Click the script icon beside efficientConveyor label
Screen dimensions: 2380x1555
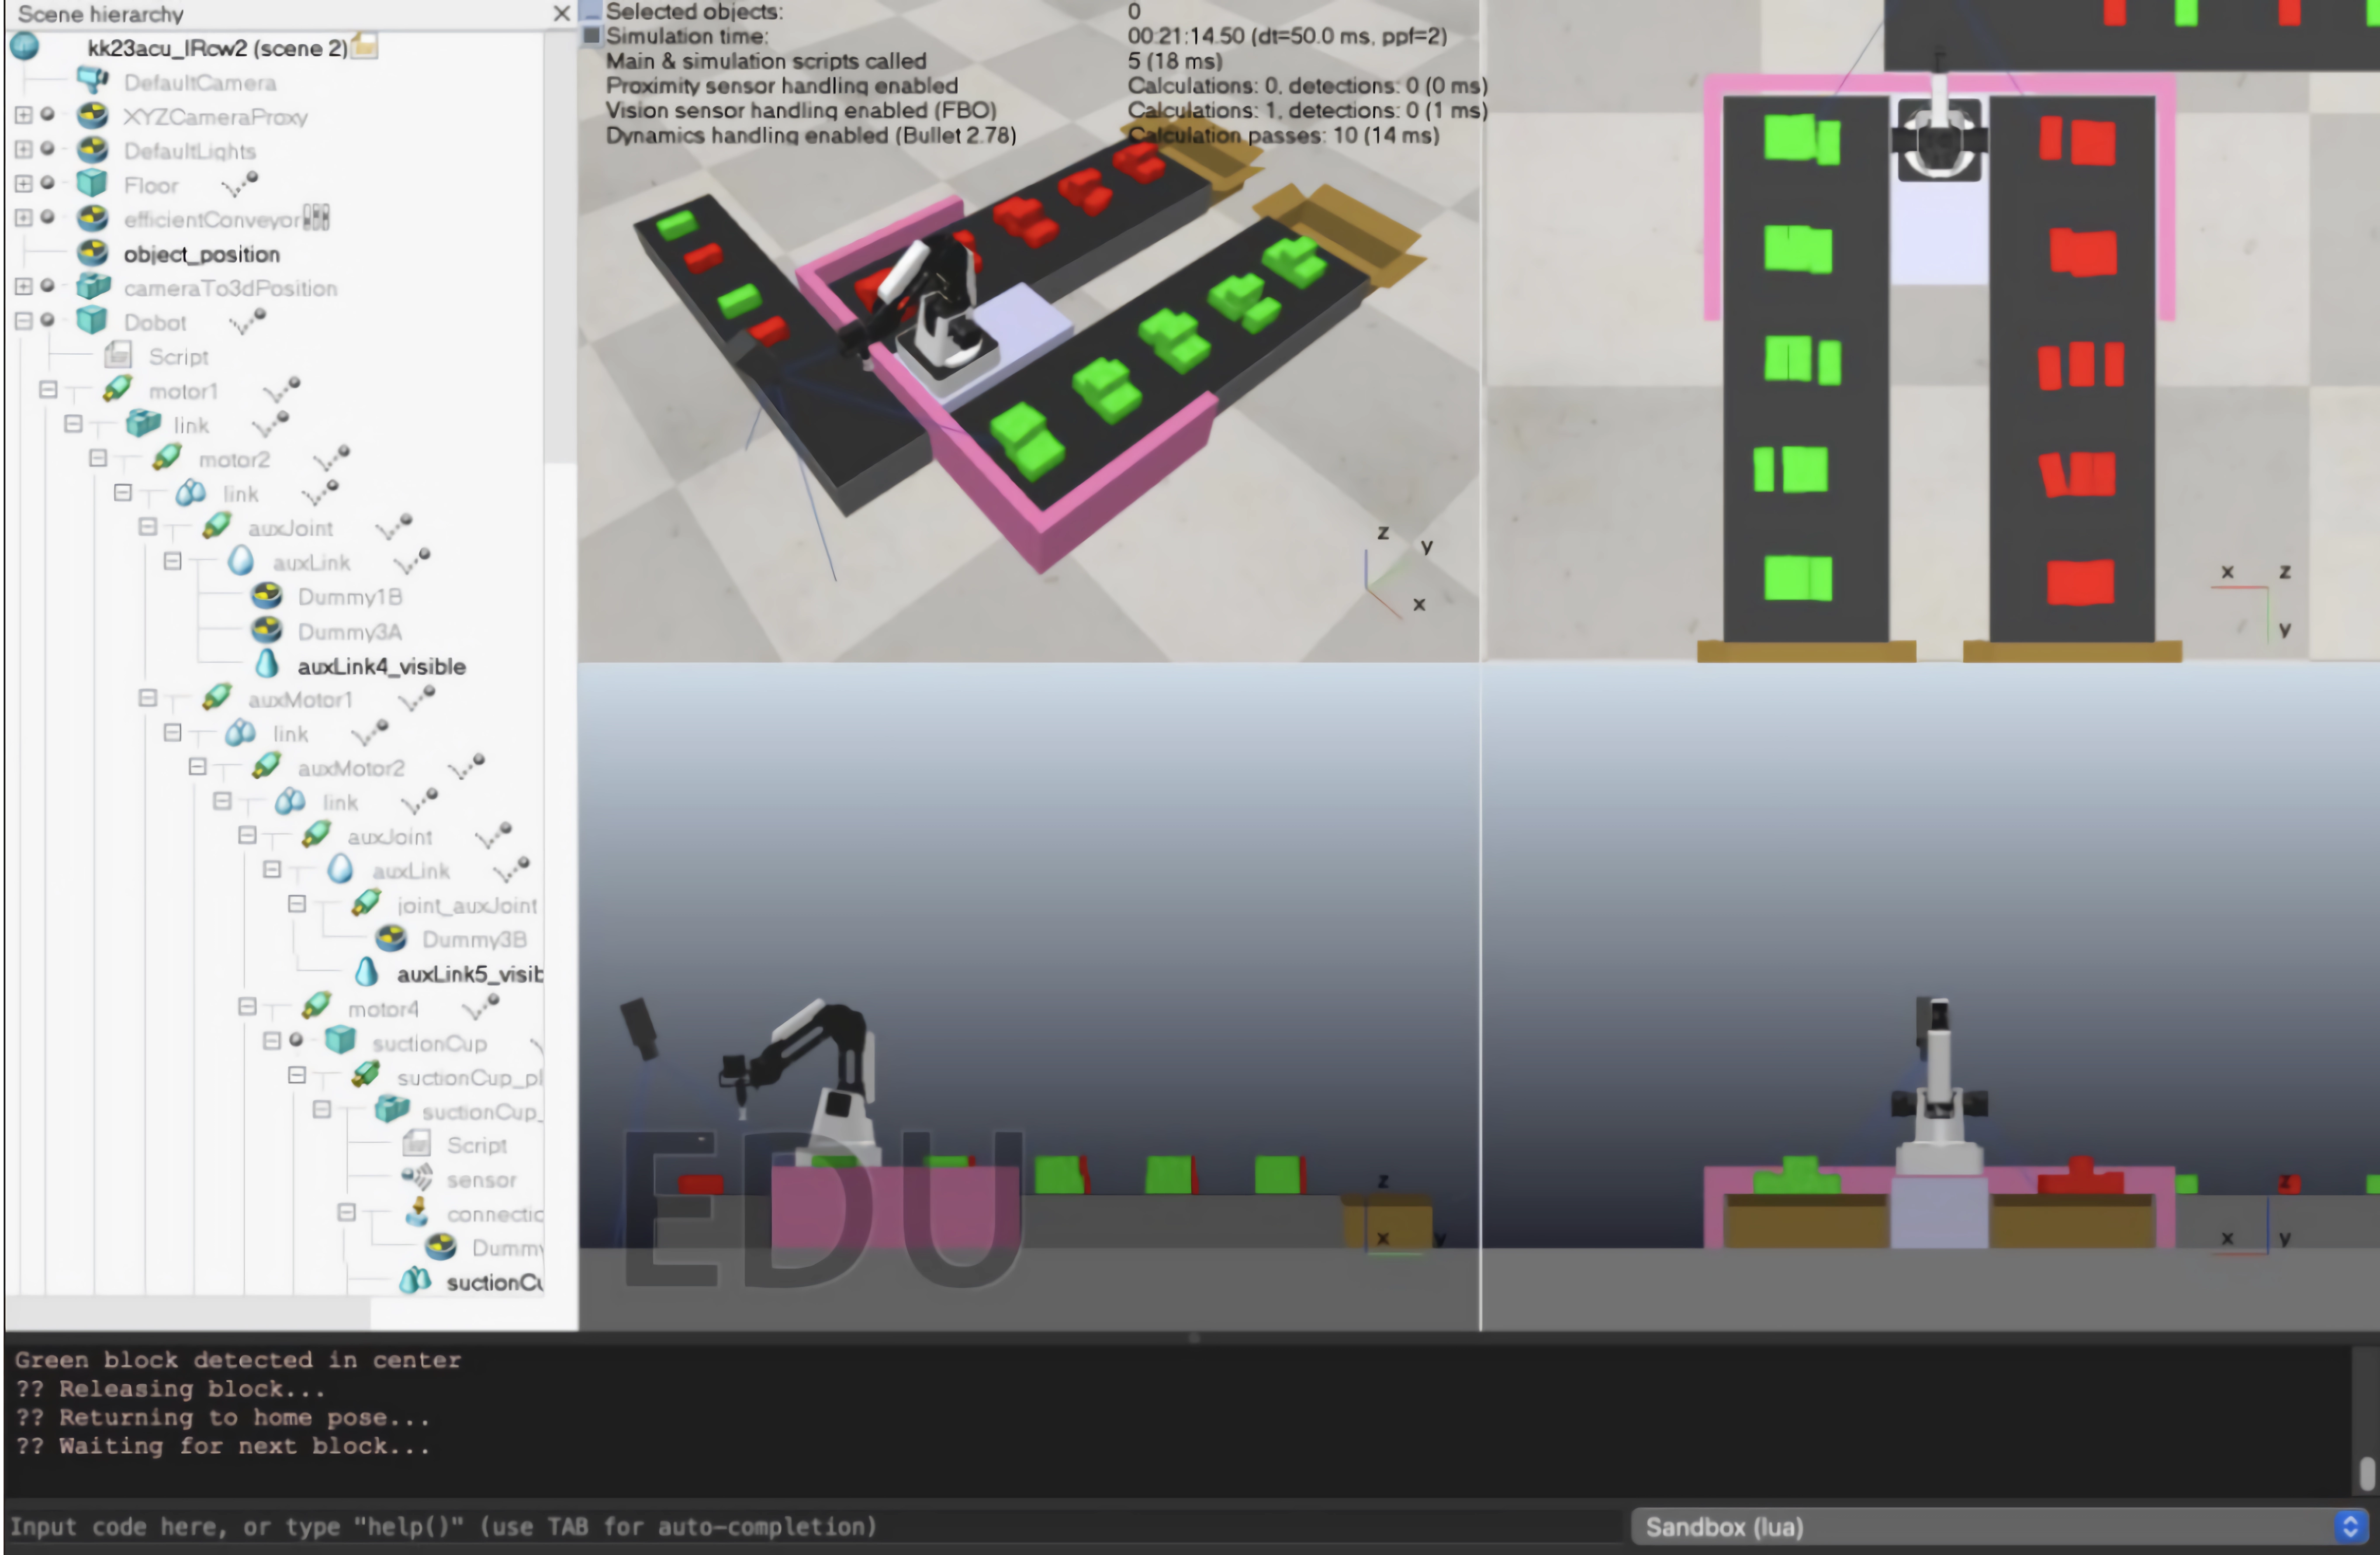[x=316, y=218]
